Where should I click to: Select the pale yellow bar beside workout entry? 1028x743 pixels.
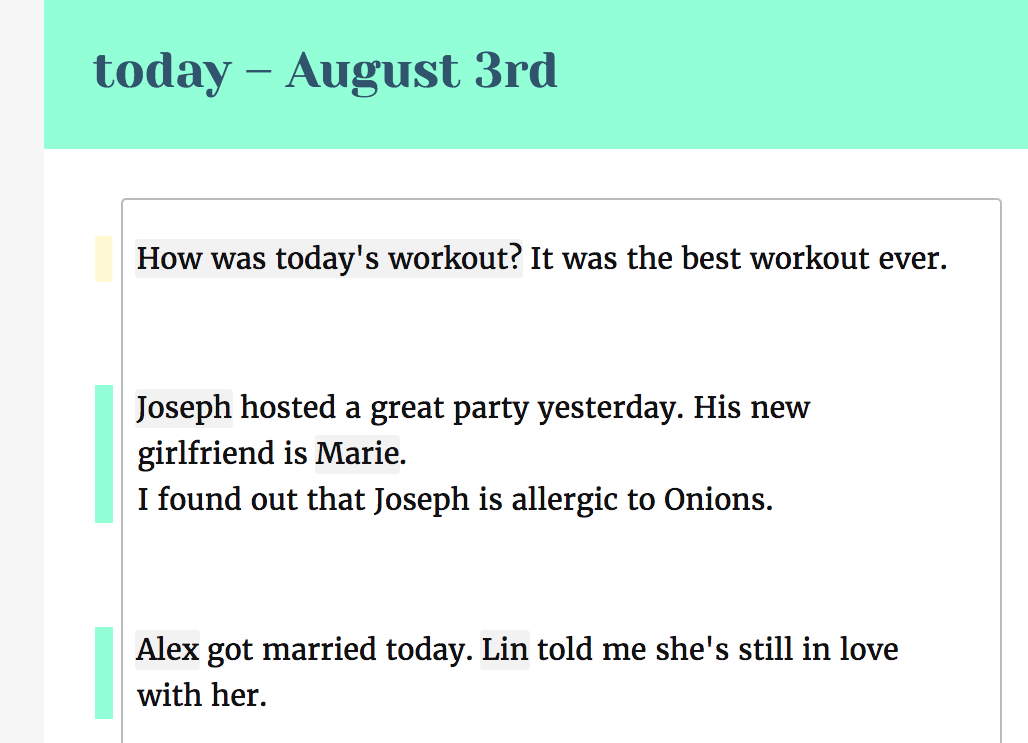pos(104,259)
